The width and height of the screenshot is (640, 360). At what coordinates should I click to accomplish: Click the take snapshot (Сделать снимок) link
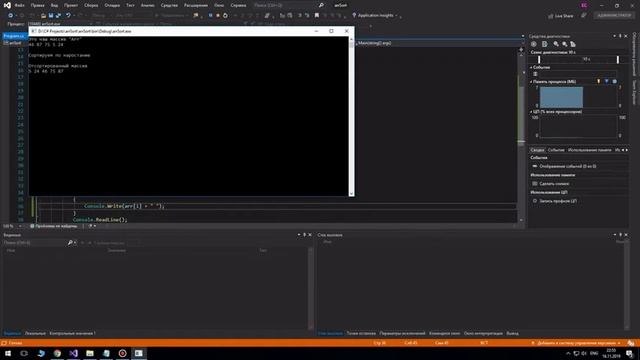(554, 184)
